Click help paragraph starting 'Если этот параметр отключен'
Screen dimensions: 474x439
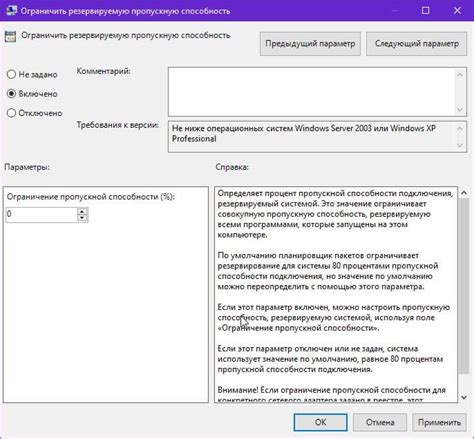(x=330, y=359)
